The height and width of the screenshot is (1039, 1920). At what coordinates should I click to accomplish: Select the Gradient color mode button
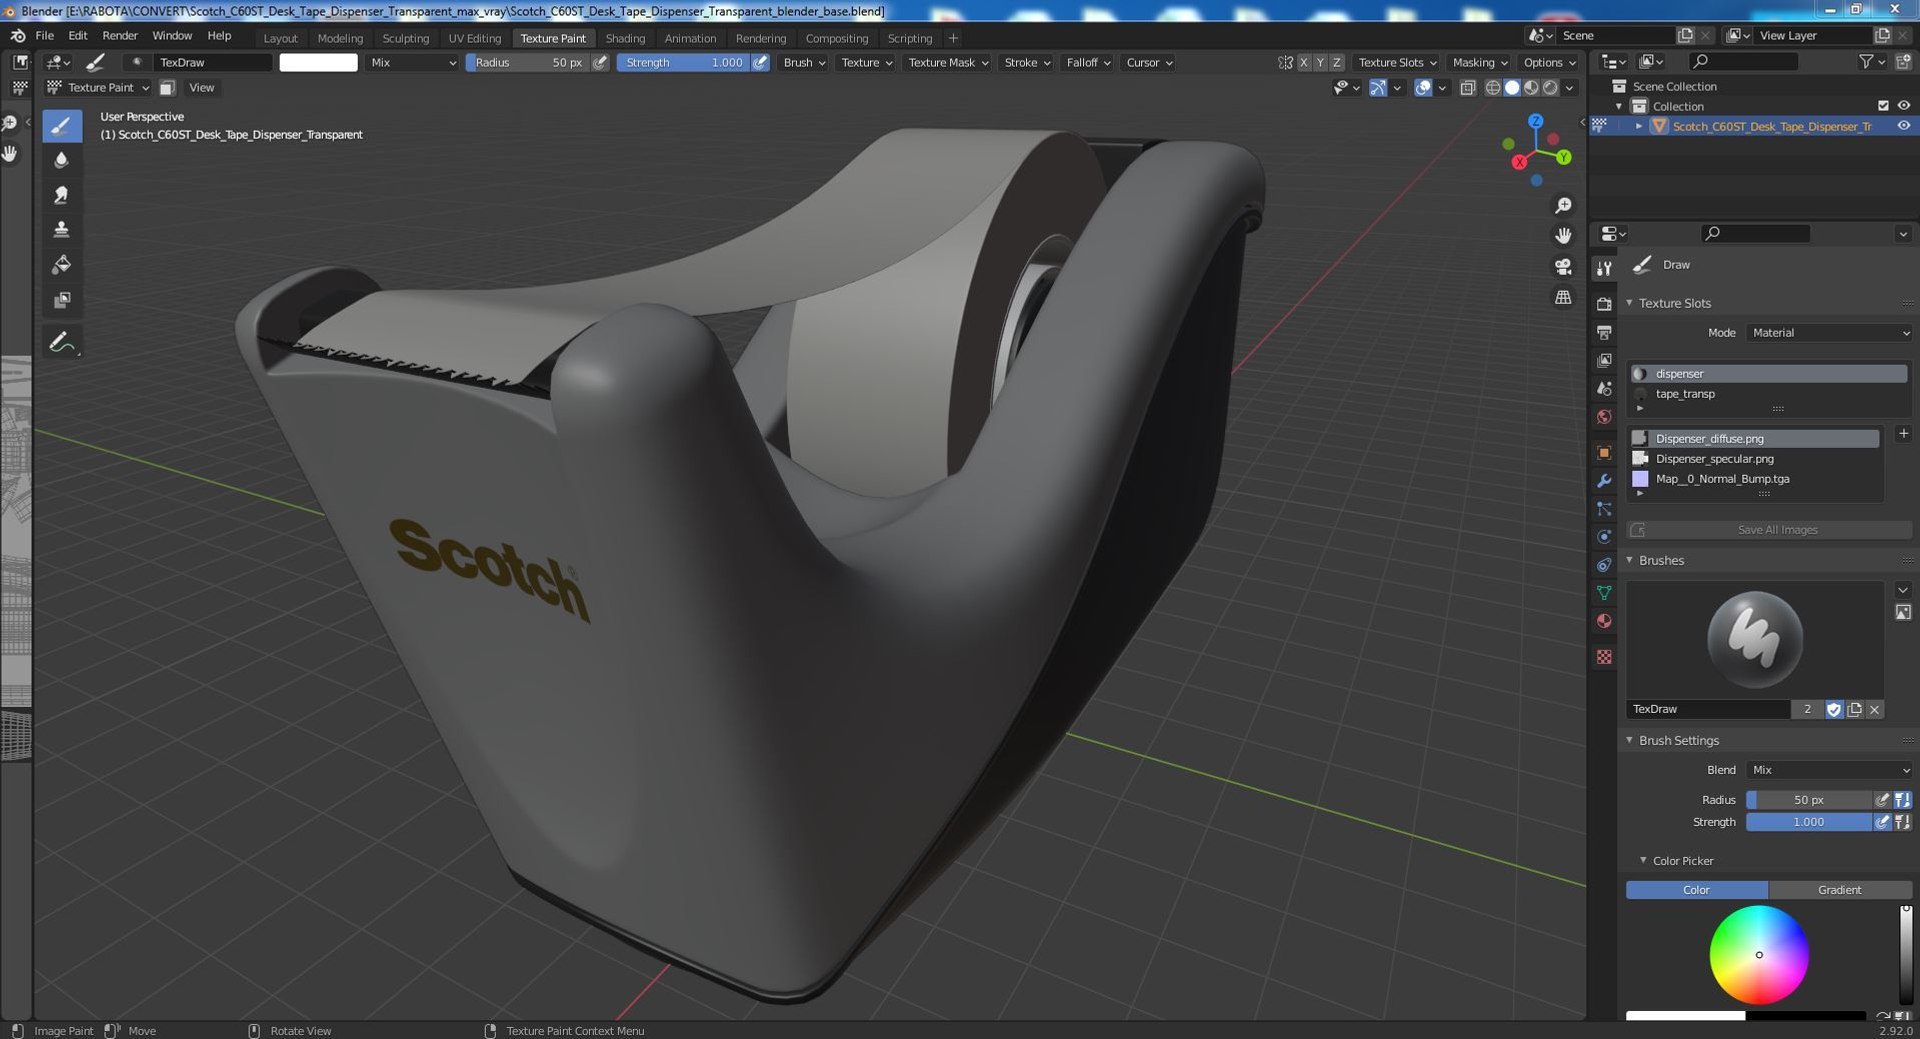click(1840, 890)
